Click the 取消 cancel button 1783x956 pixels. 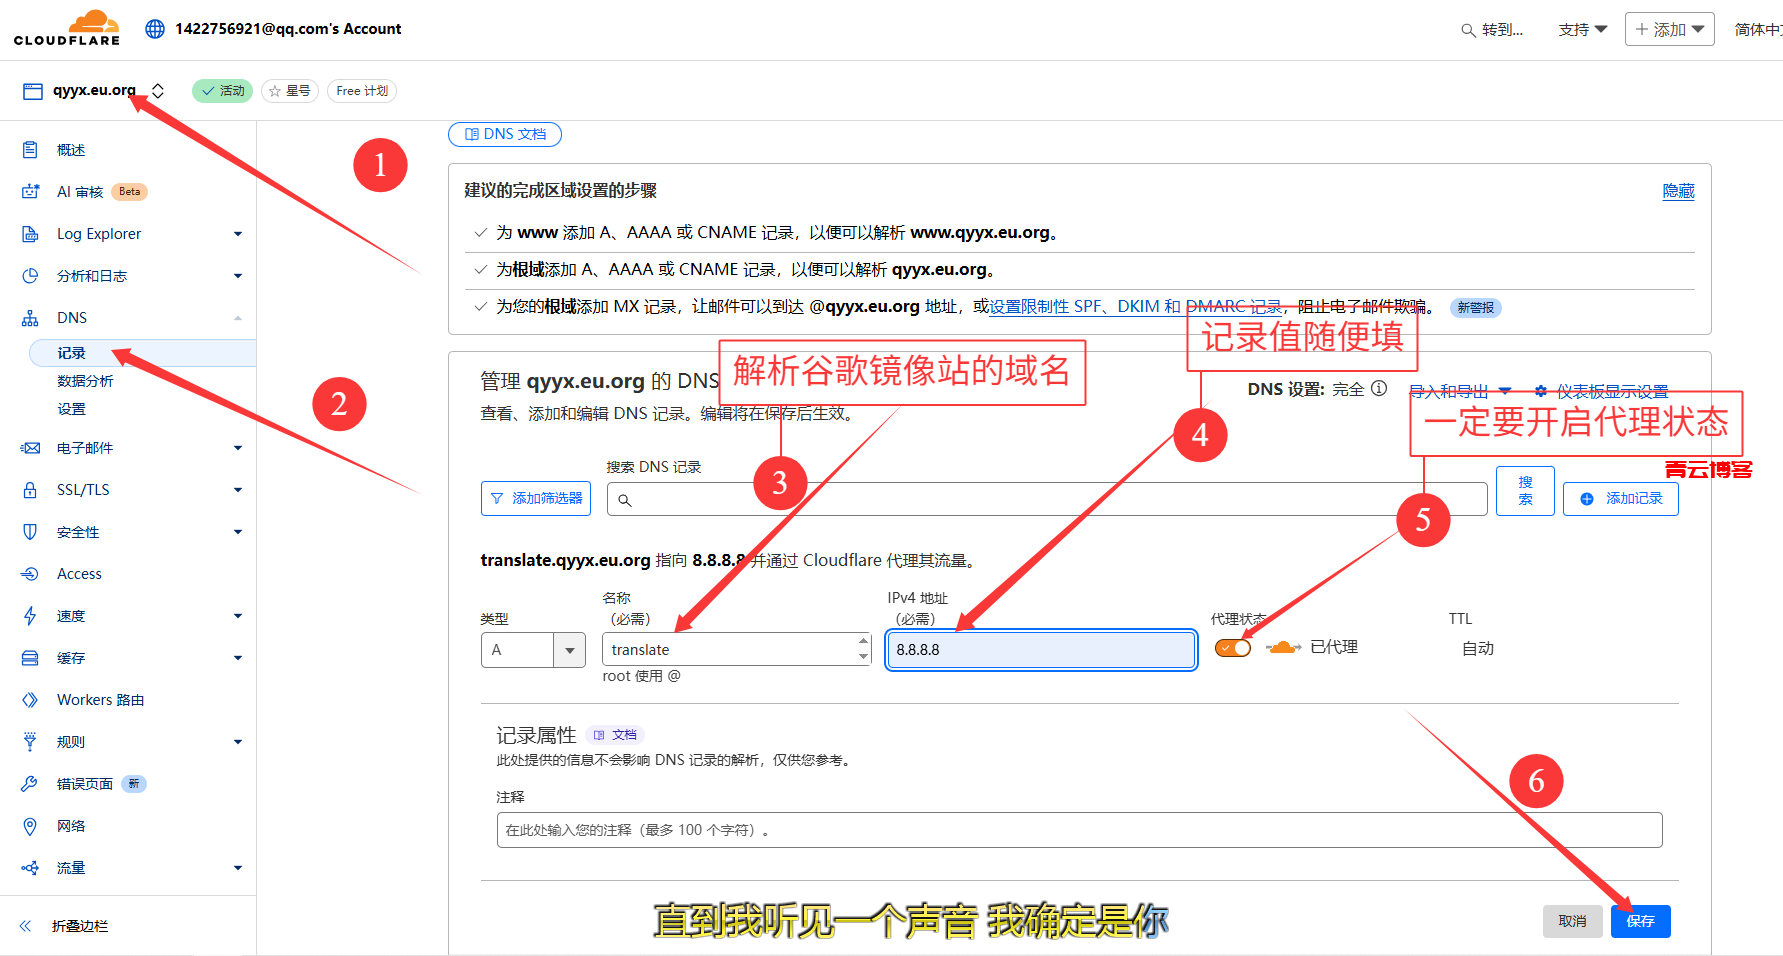1572,921
